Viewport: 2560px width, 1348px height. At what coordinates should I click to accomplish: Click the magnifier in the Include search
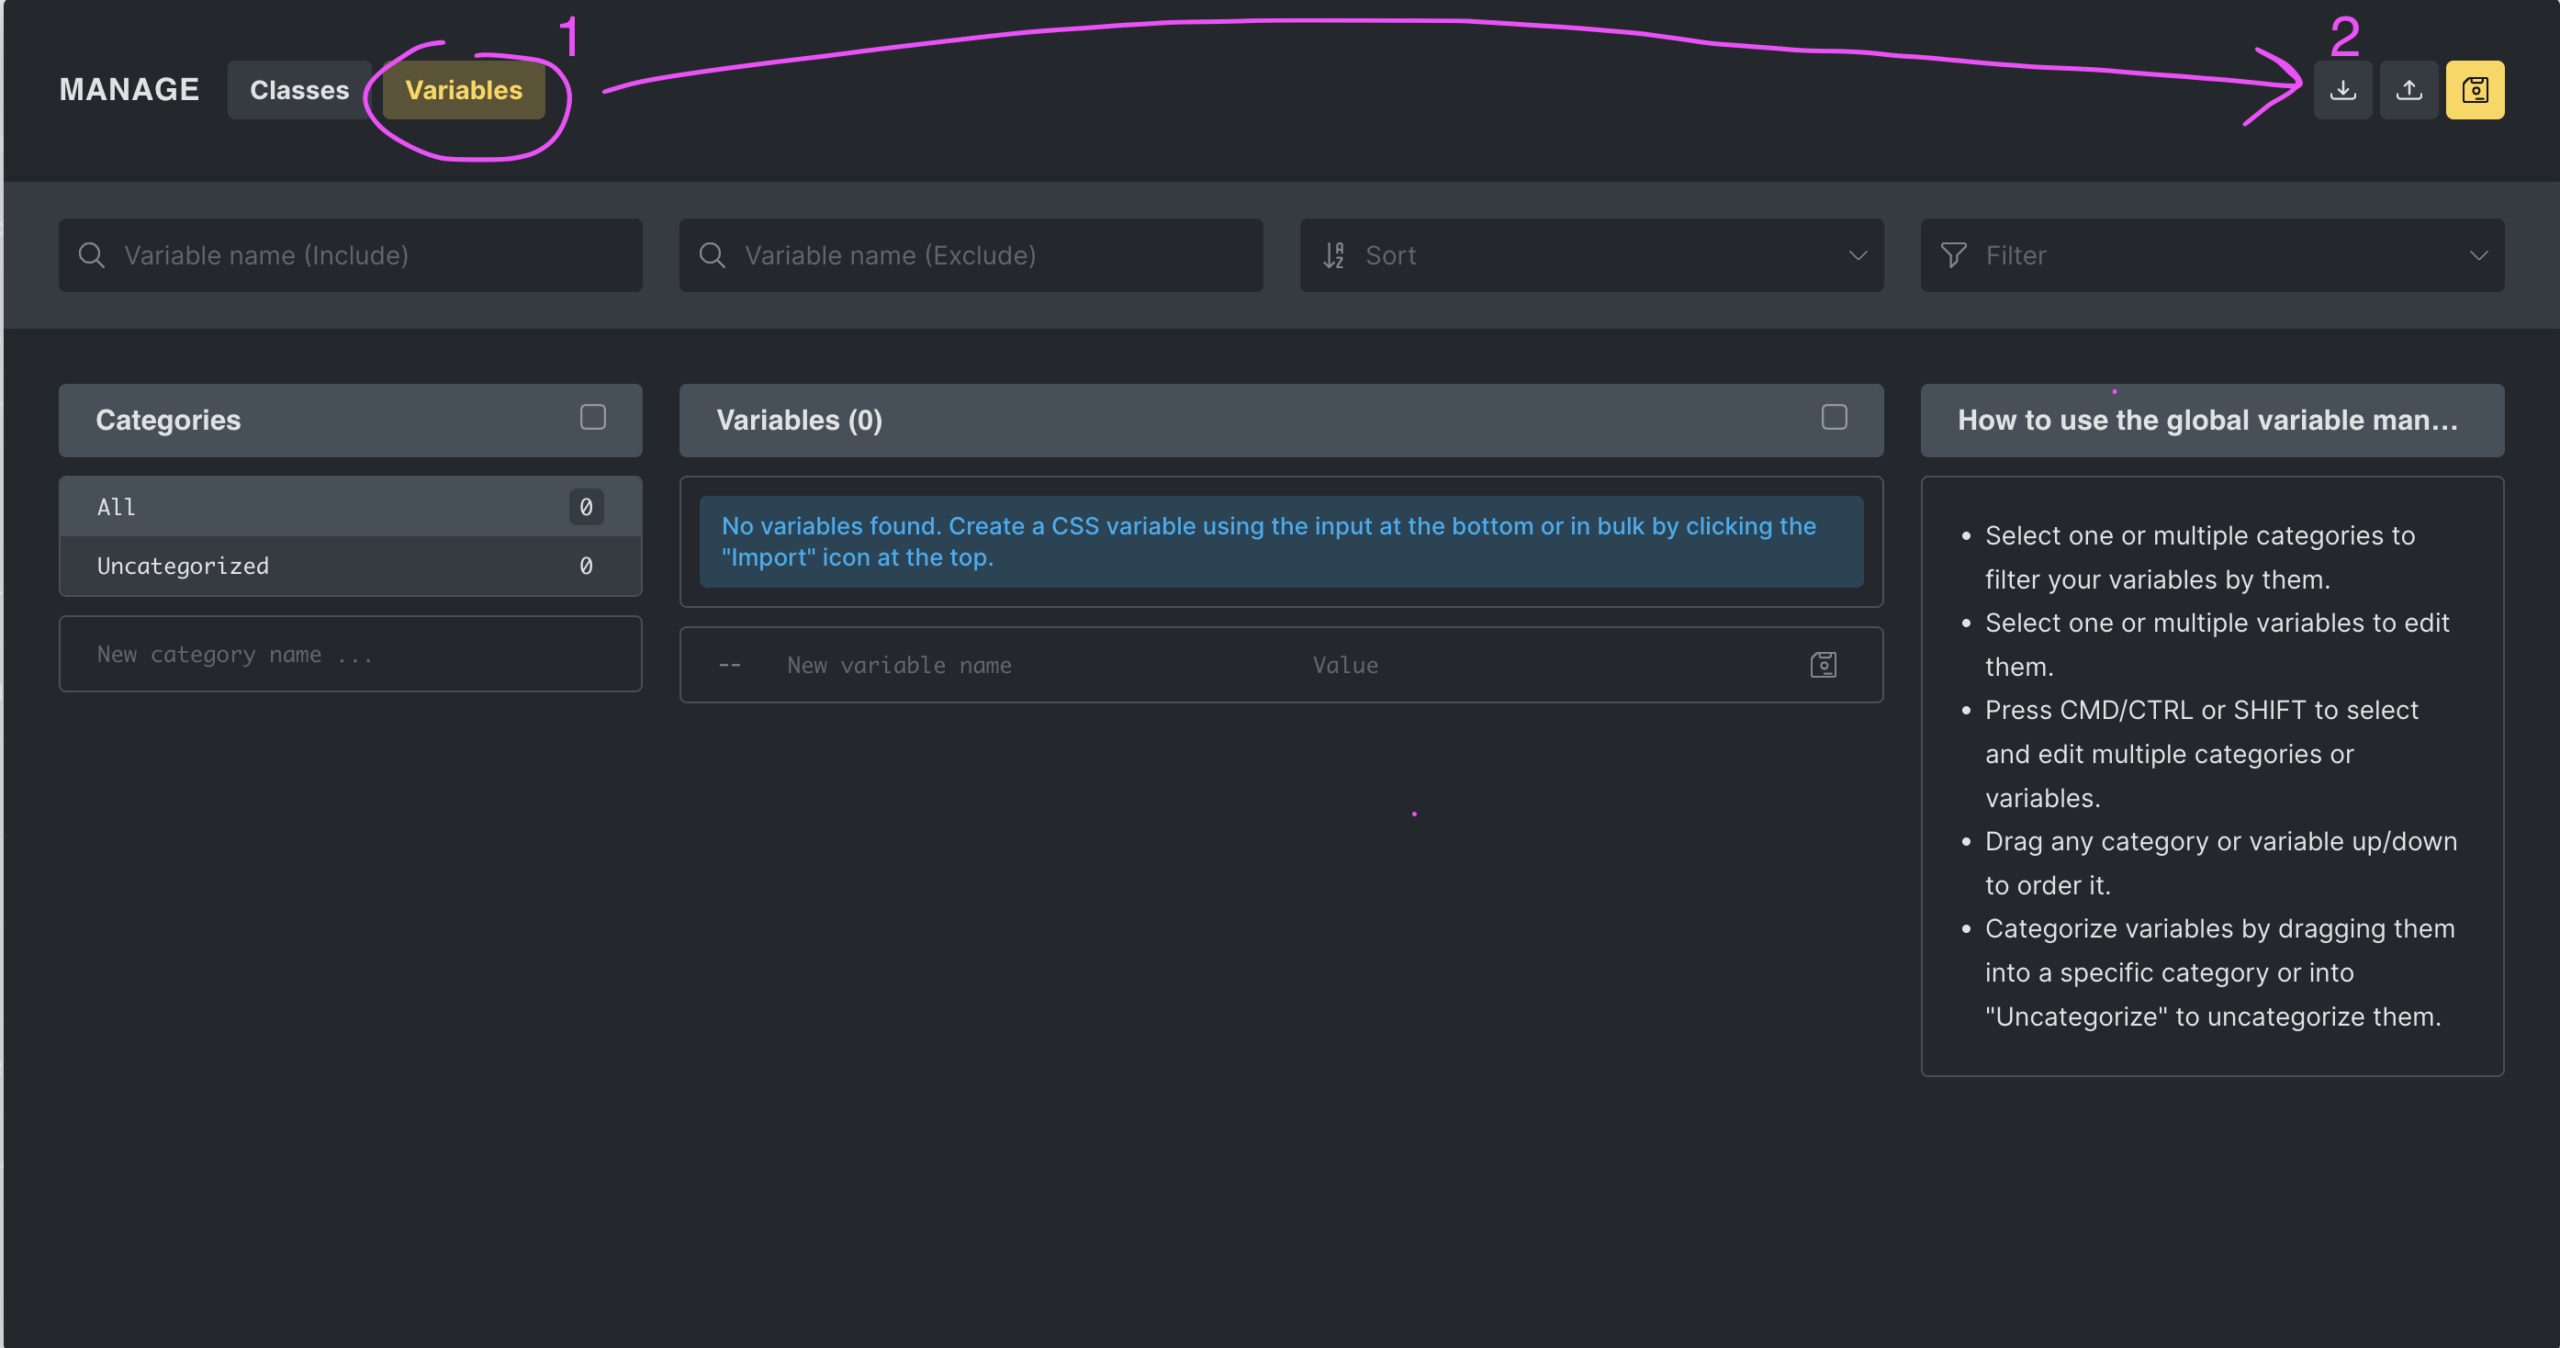point(91,255)
